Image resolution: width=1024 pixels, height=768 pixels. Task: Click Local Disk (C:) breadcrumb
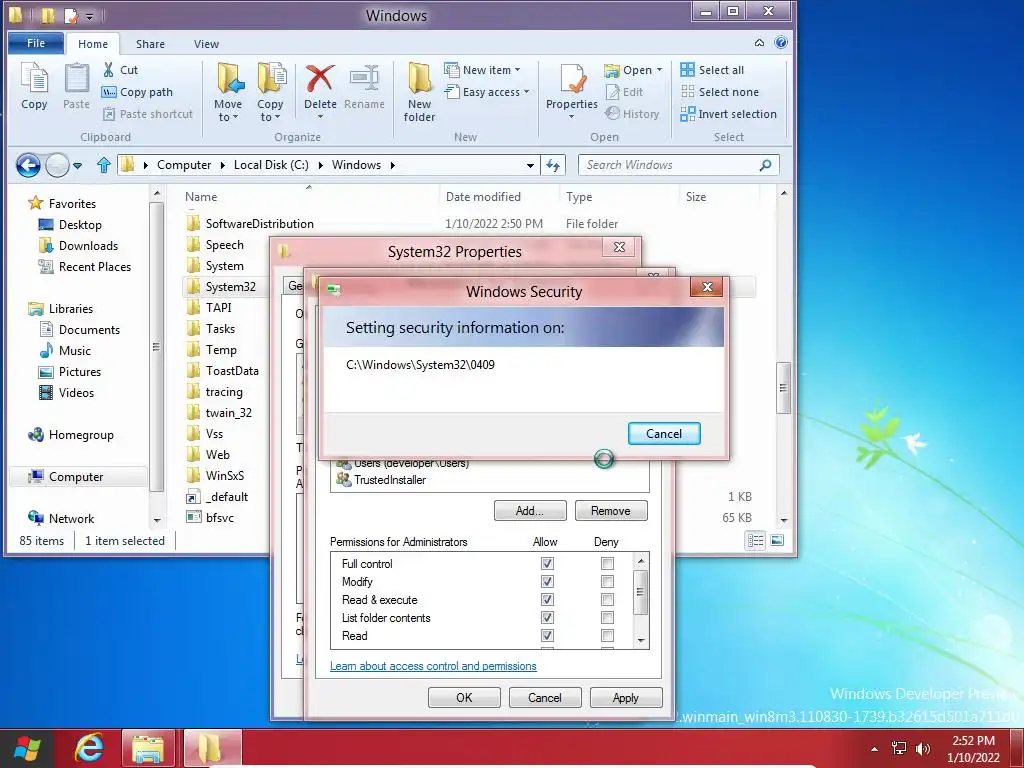[x=271, y=165]
